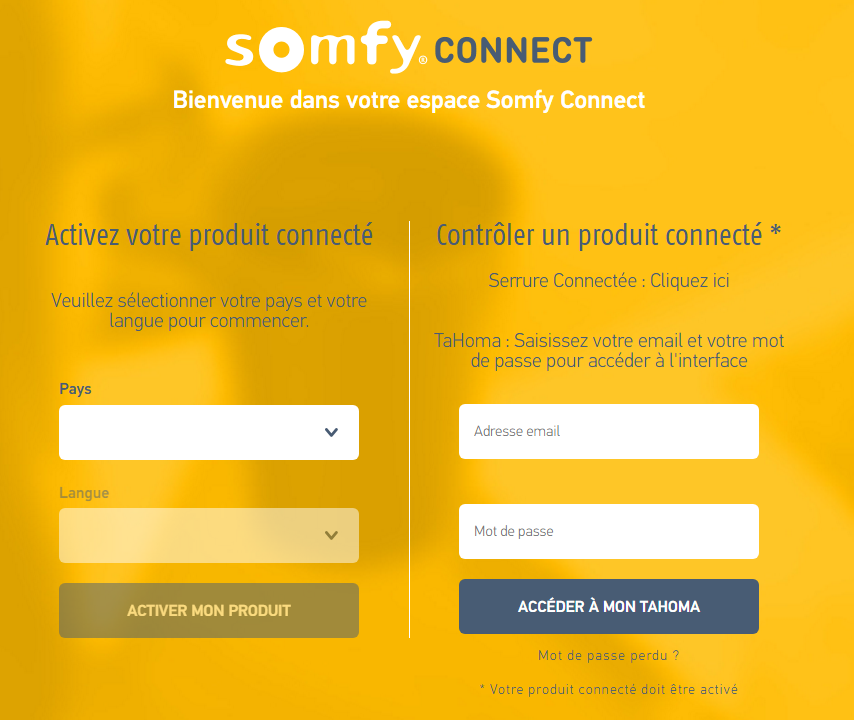
Task: Click the Veuillez sélectionner votre pays text
Action: pos(209,310)
